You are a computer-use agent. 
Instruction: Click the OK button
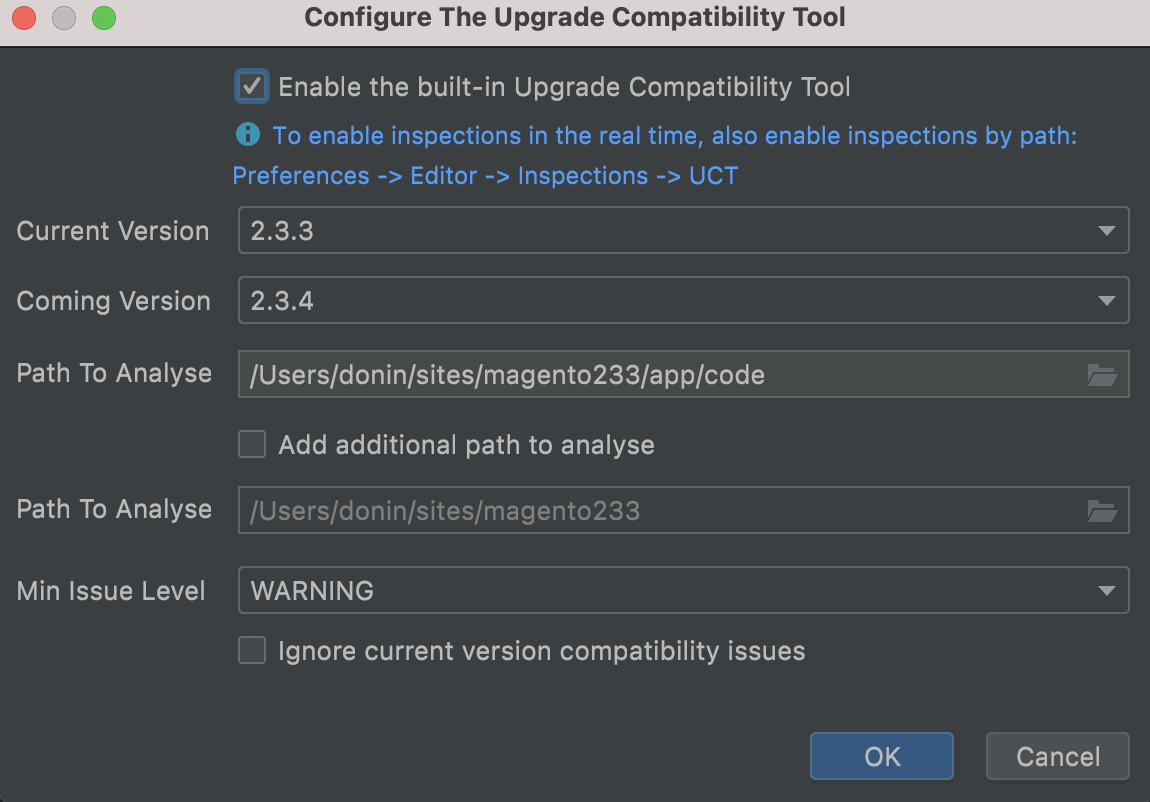coord(881,756)
